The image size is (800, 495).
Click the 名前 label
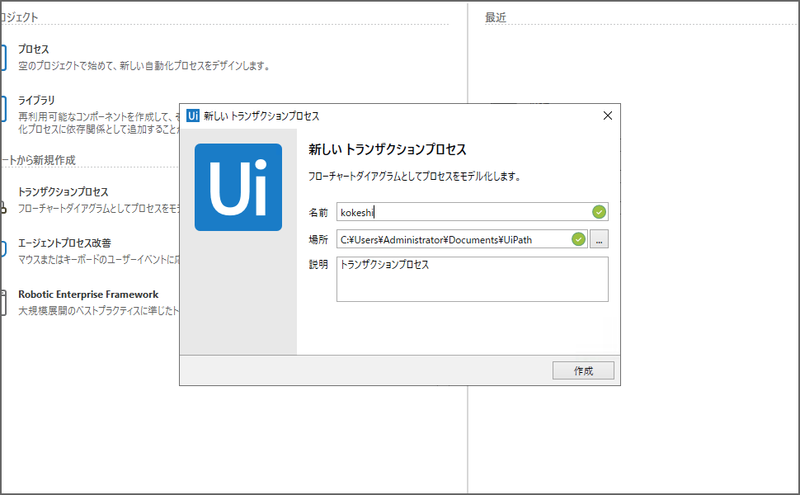318,212
